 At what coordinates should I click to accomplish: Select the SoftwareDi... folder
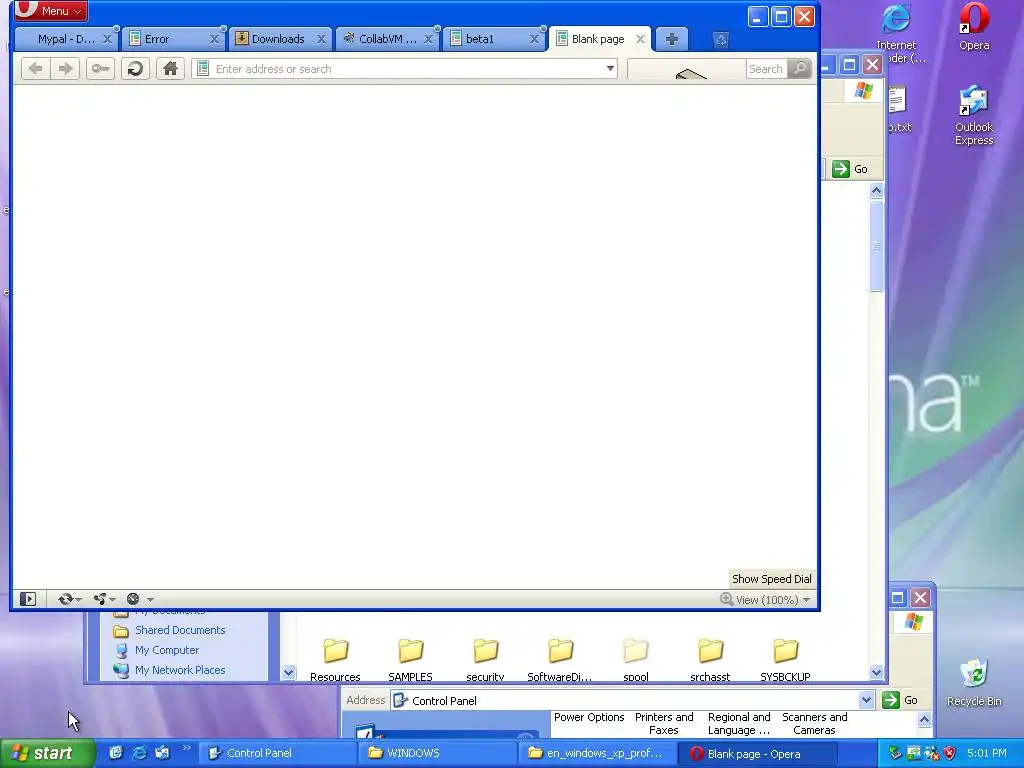click(560, 660)
